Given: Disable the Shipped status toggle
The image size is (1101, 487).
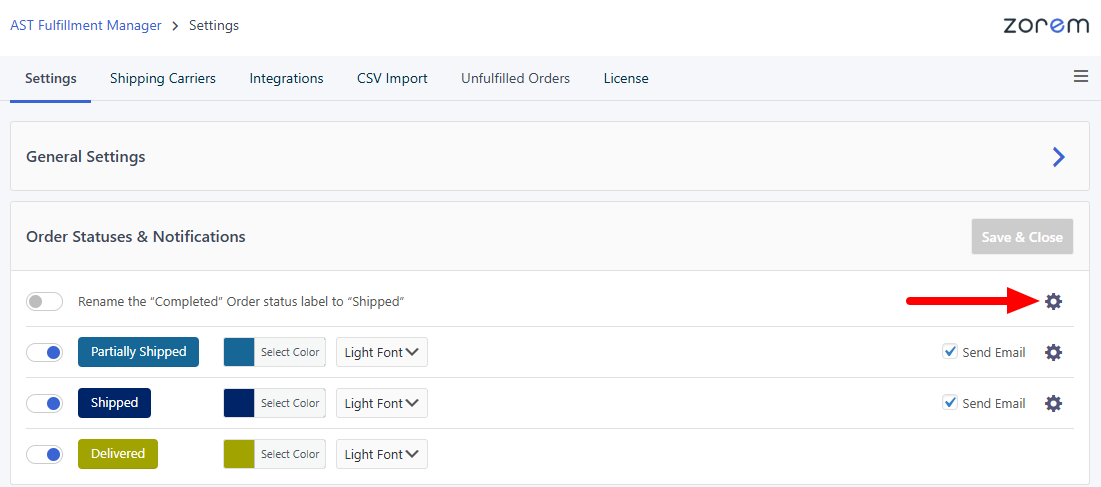Looking at the screenshot, I should [44, 403].
